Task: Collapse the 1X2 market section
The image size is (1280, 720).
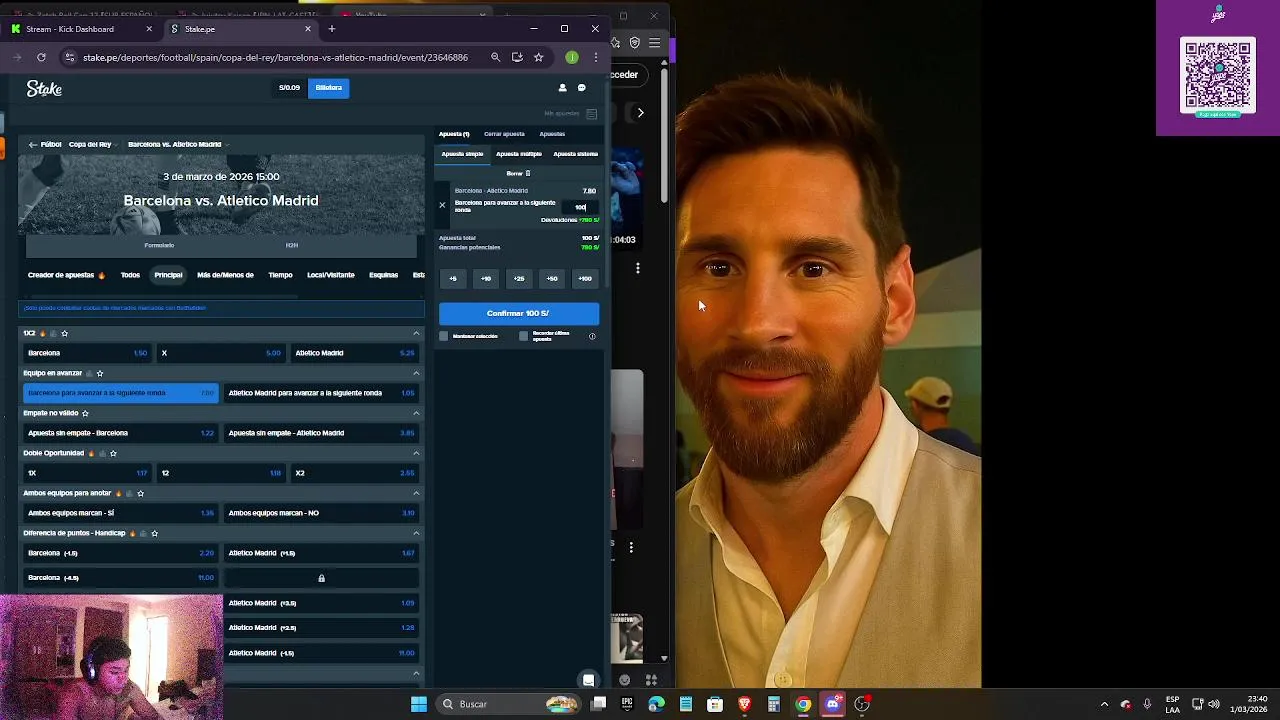Action: (416, 333)
